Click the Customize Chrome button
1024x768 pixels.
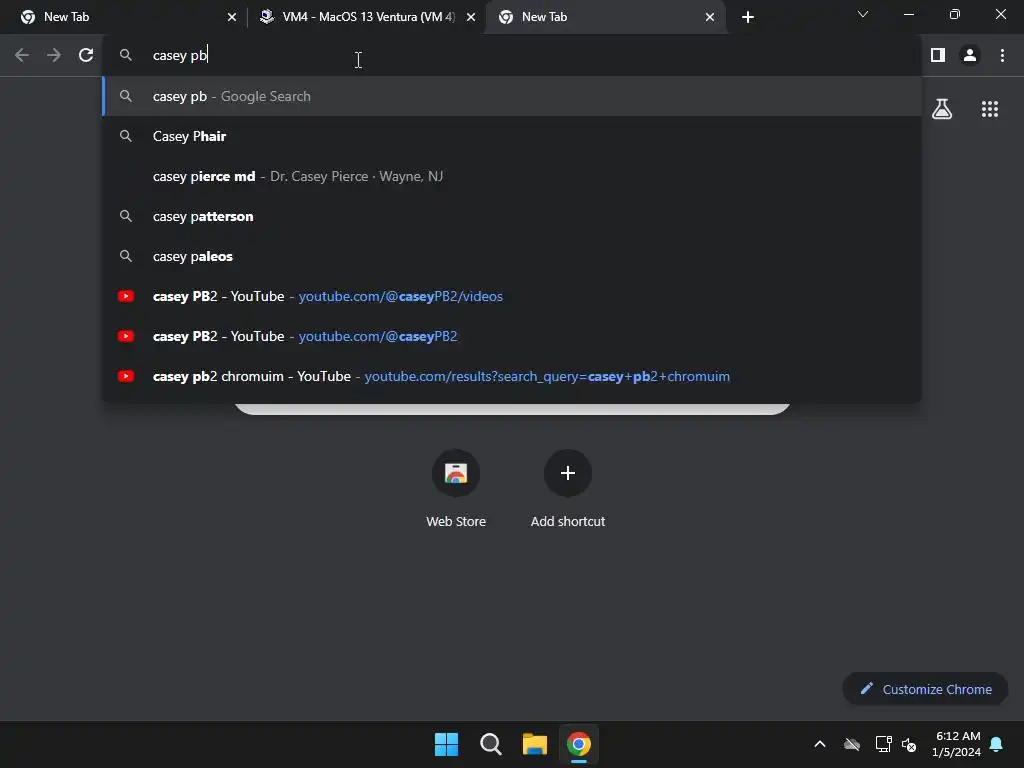point(925,689)
